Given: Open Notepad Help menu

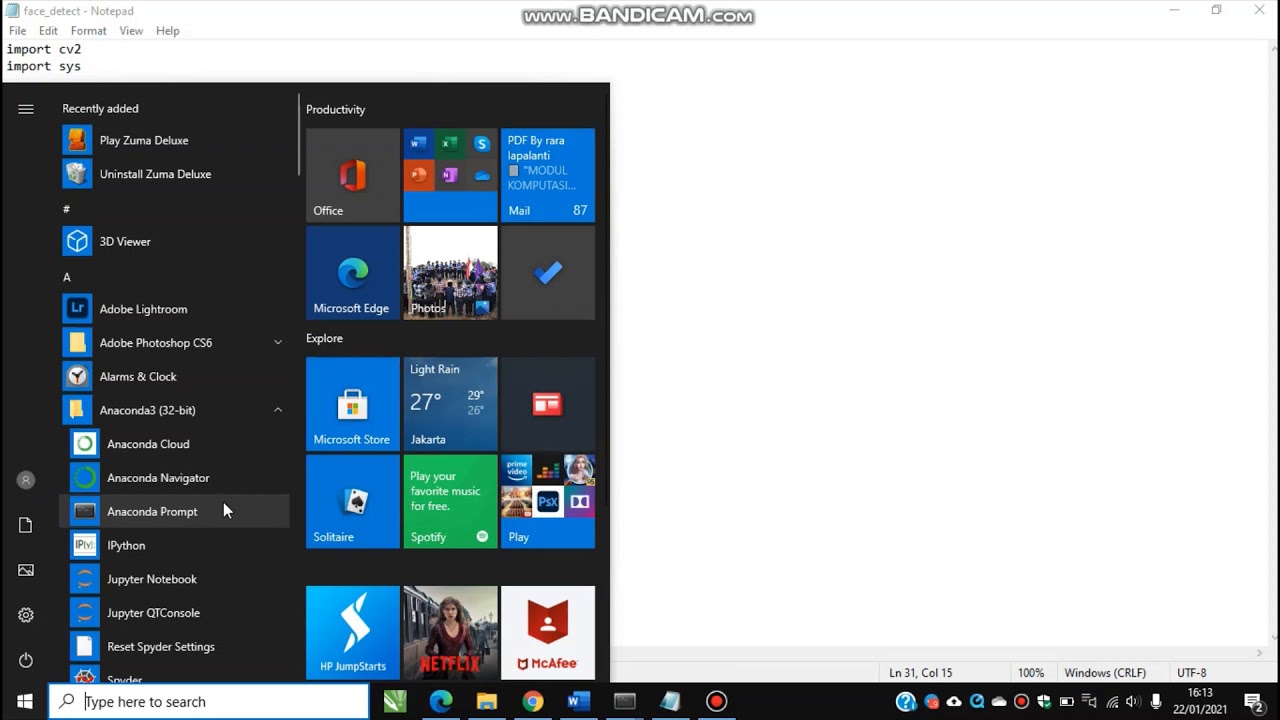Looking at the screenshot, I should pyautogui.click(x=168, y=31).
